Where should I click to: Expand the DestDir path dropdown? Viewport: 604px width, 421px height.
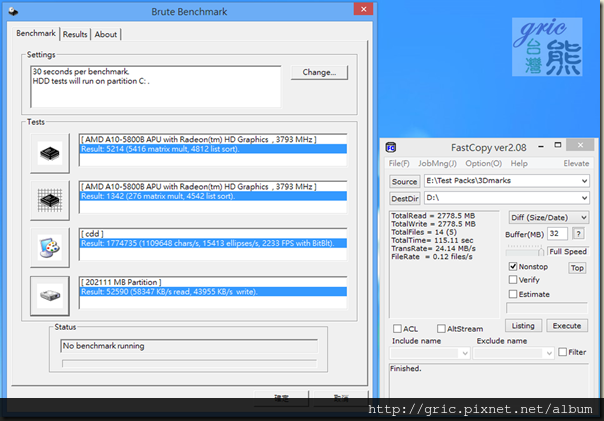pyautogui.click(x=584, y=198)
